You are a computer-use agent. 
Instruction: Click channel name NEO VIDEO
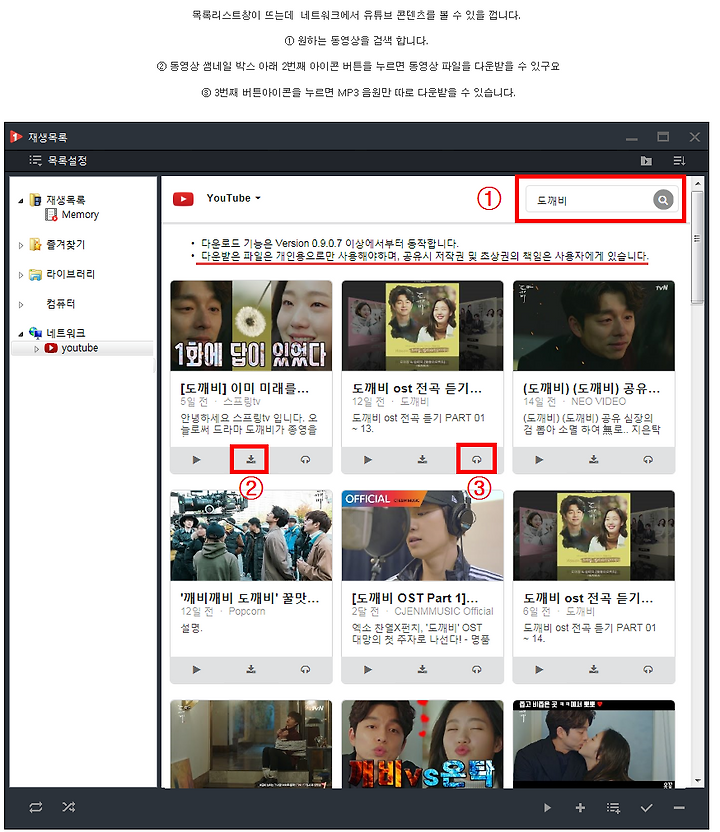pos(598,402)
